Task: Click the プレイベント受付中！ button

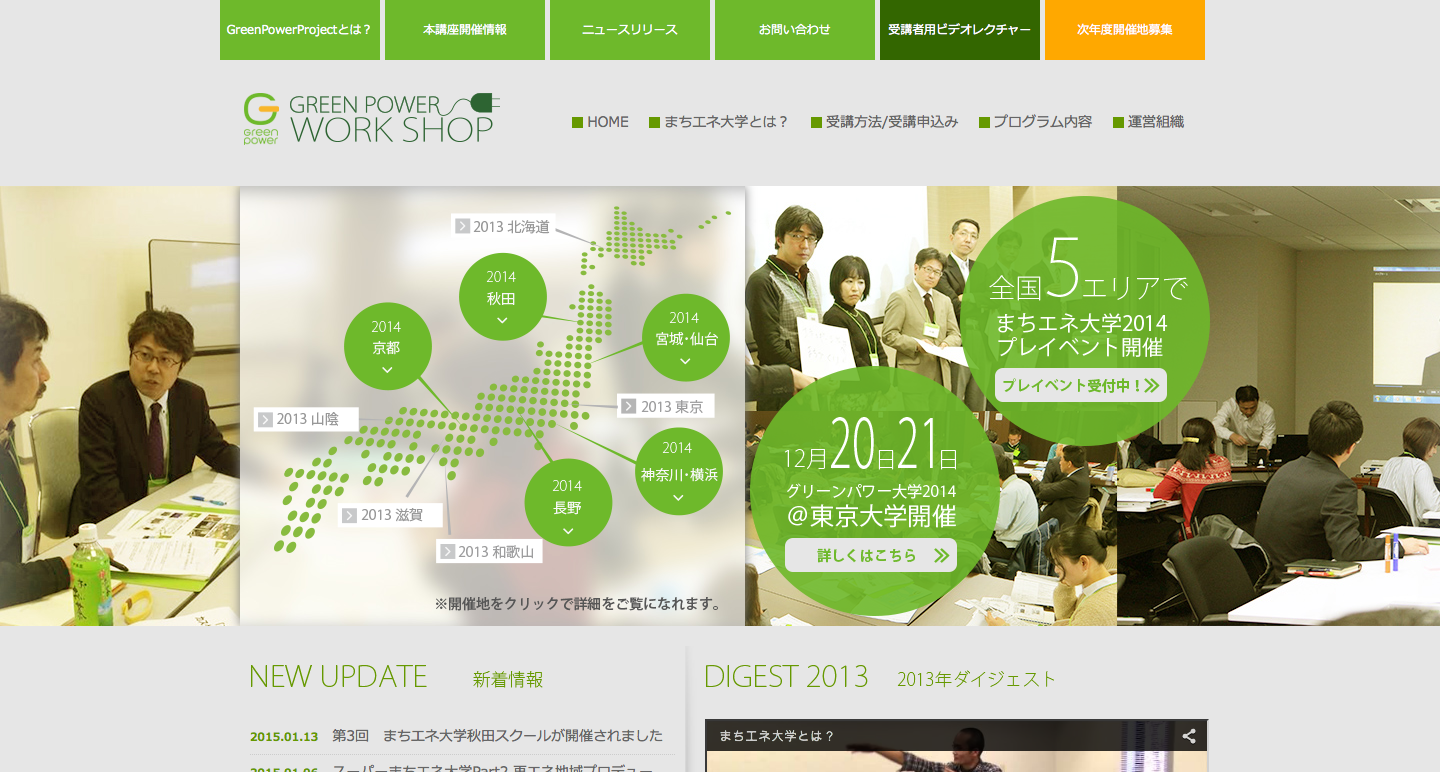Action: (1080, 384)
